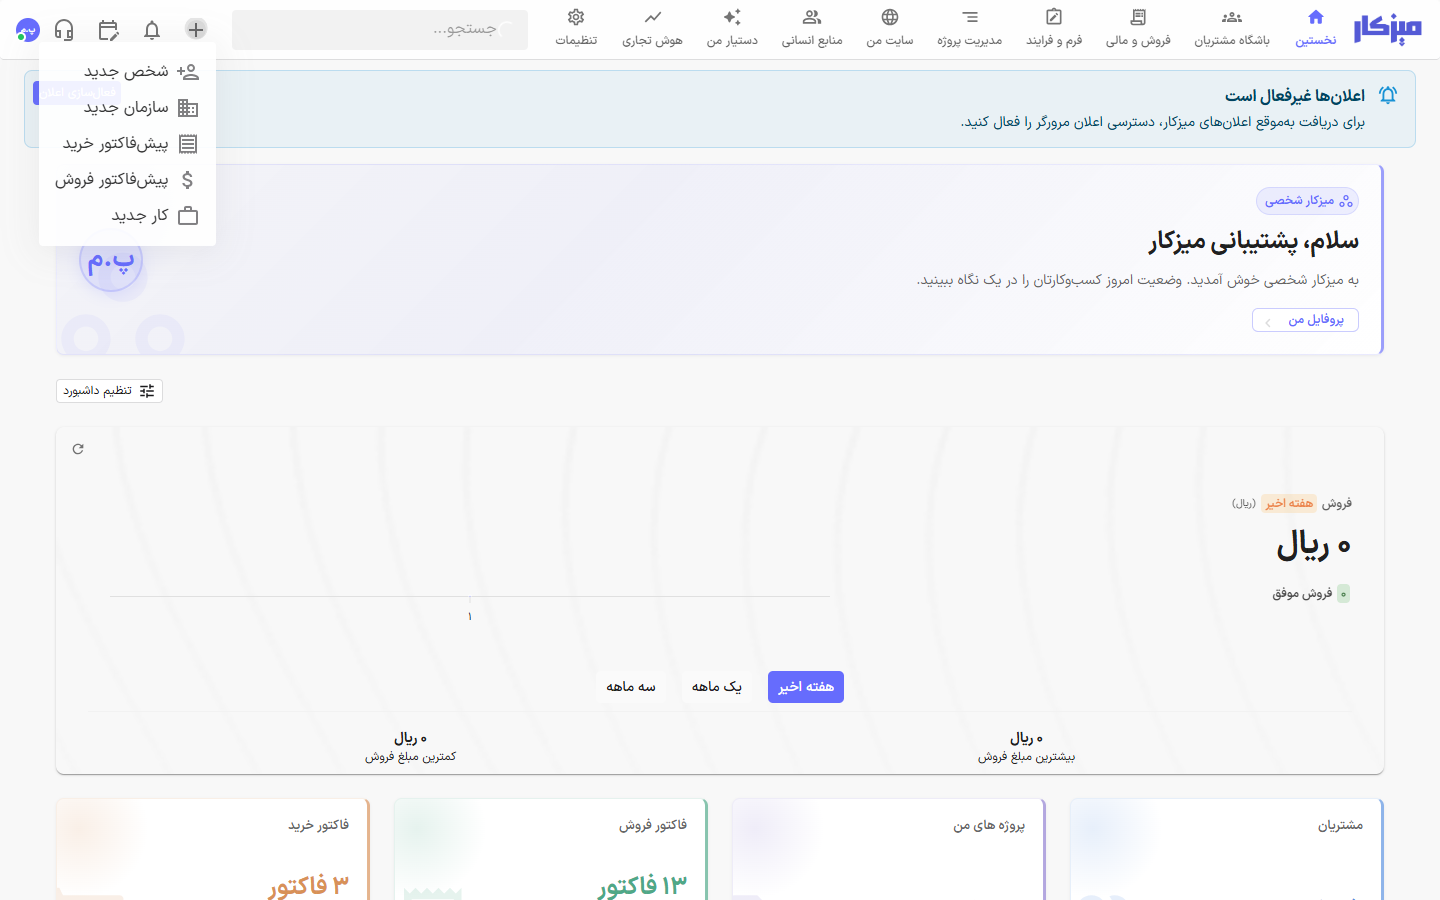Select پیش‌فاکتور فروش from the add menu
This screenshot has height=900, width=1440.
point(128,179)
